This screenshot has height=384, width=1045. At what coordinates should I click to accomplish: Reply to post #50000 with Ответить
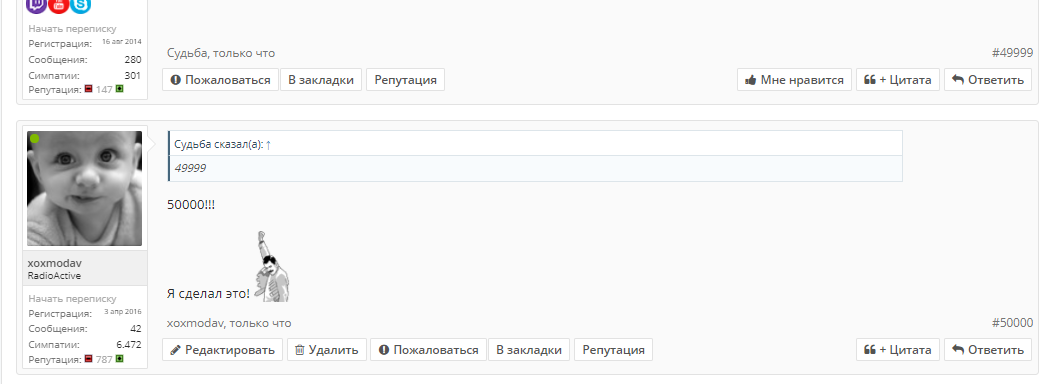988,350
